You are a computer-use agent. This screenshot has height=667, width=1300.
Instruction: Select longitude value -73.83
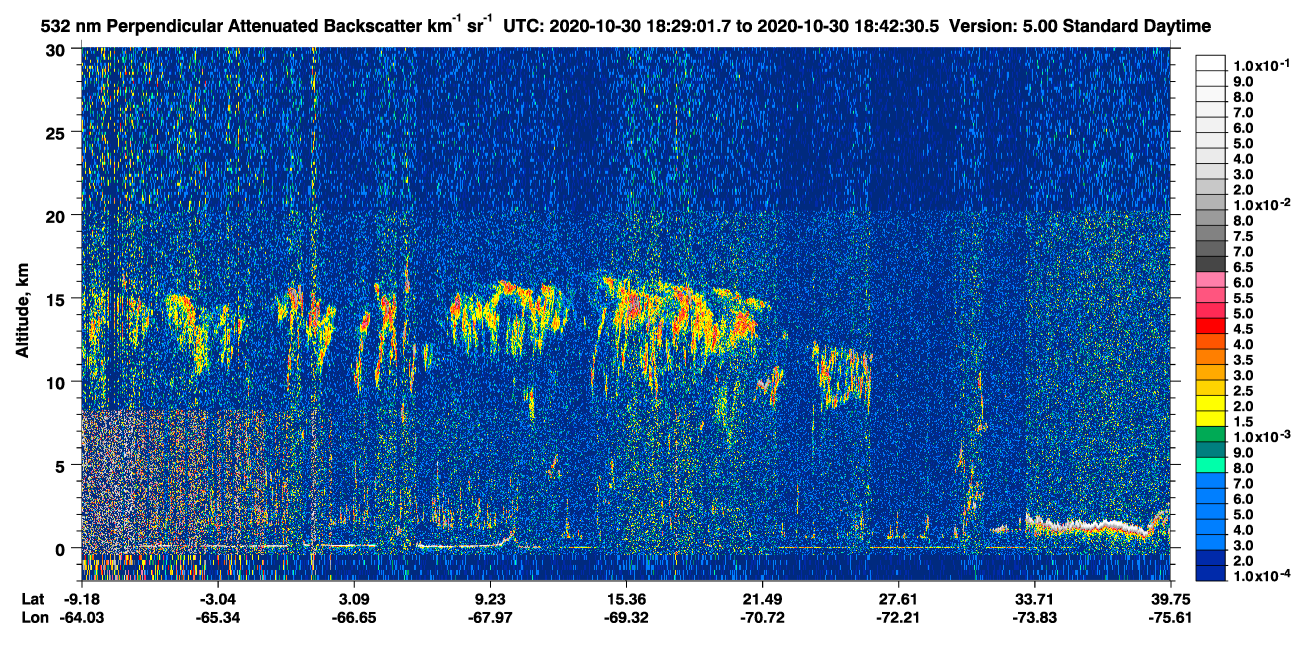[1034, 617]
